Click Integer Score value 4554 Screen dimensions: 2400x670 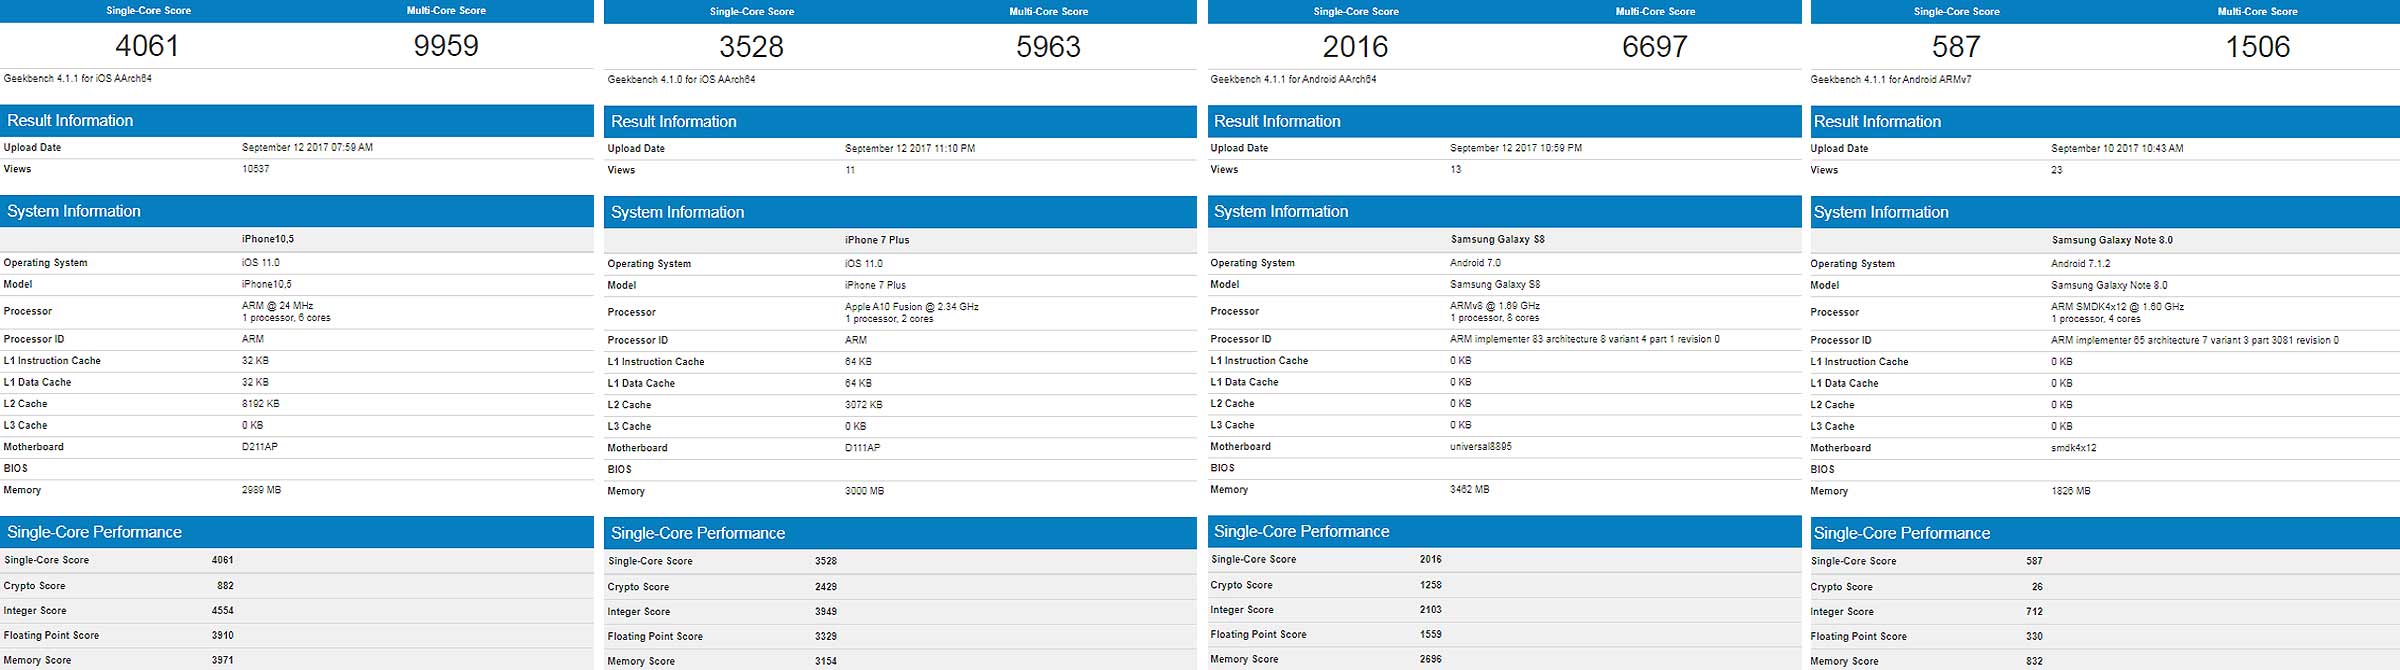point(222,610)
